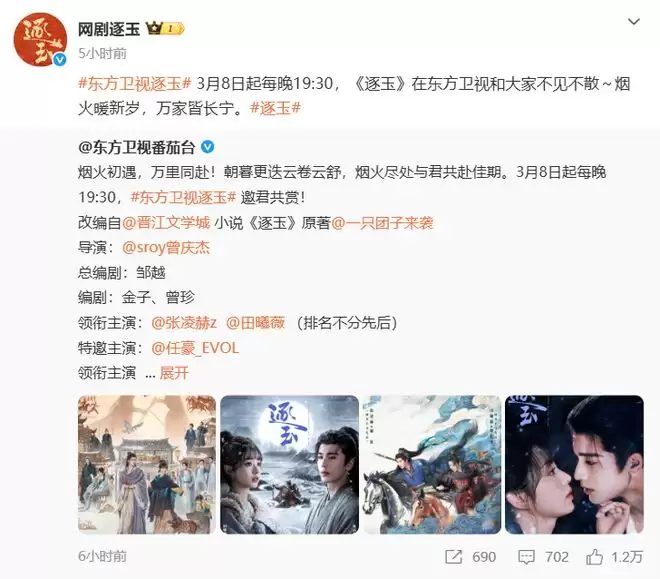This screenshot has width=660, height=579.
Task: View the horse-riding illustrated poster thumbnail
Action: click(x=432, y=465)
